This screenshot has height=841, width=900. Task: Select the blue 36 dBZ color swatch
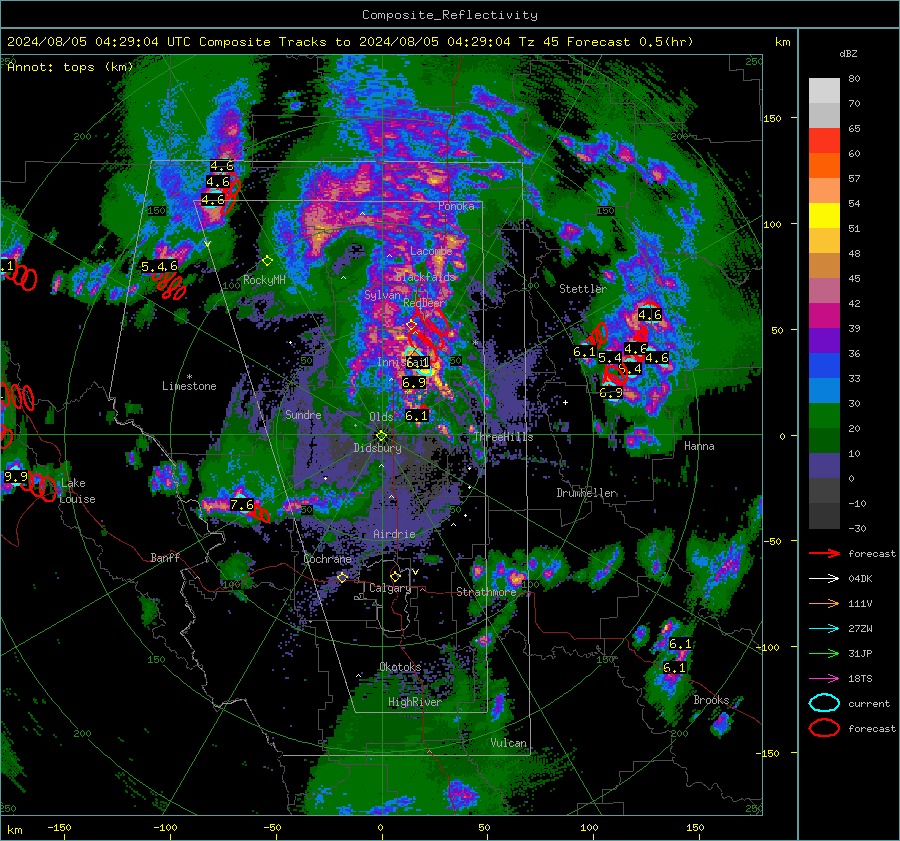(824, 365)
